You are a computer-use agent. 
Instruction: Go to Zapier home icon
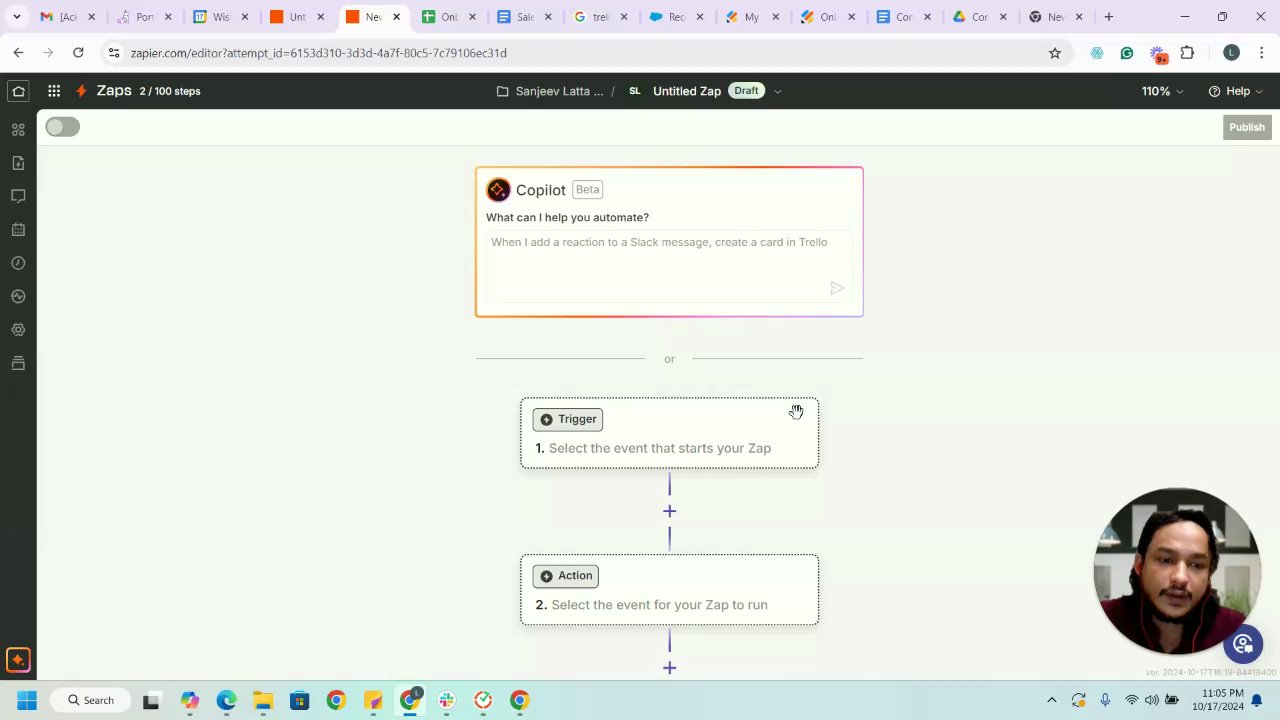coord(18,91)
